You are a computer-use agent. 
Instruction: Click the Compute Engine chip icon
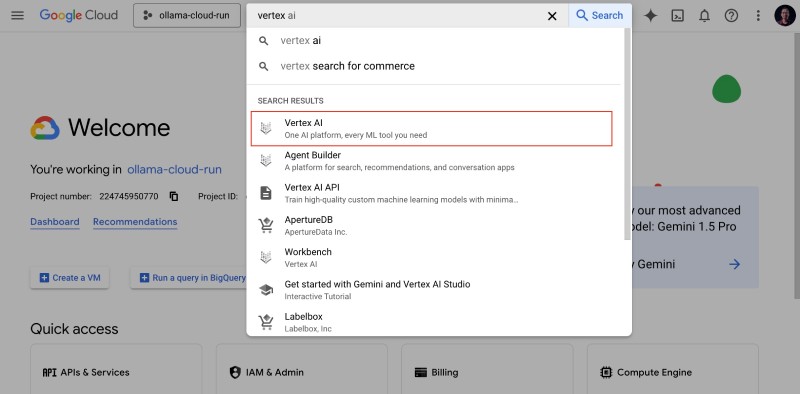coord(606,373)
